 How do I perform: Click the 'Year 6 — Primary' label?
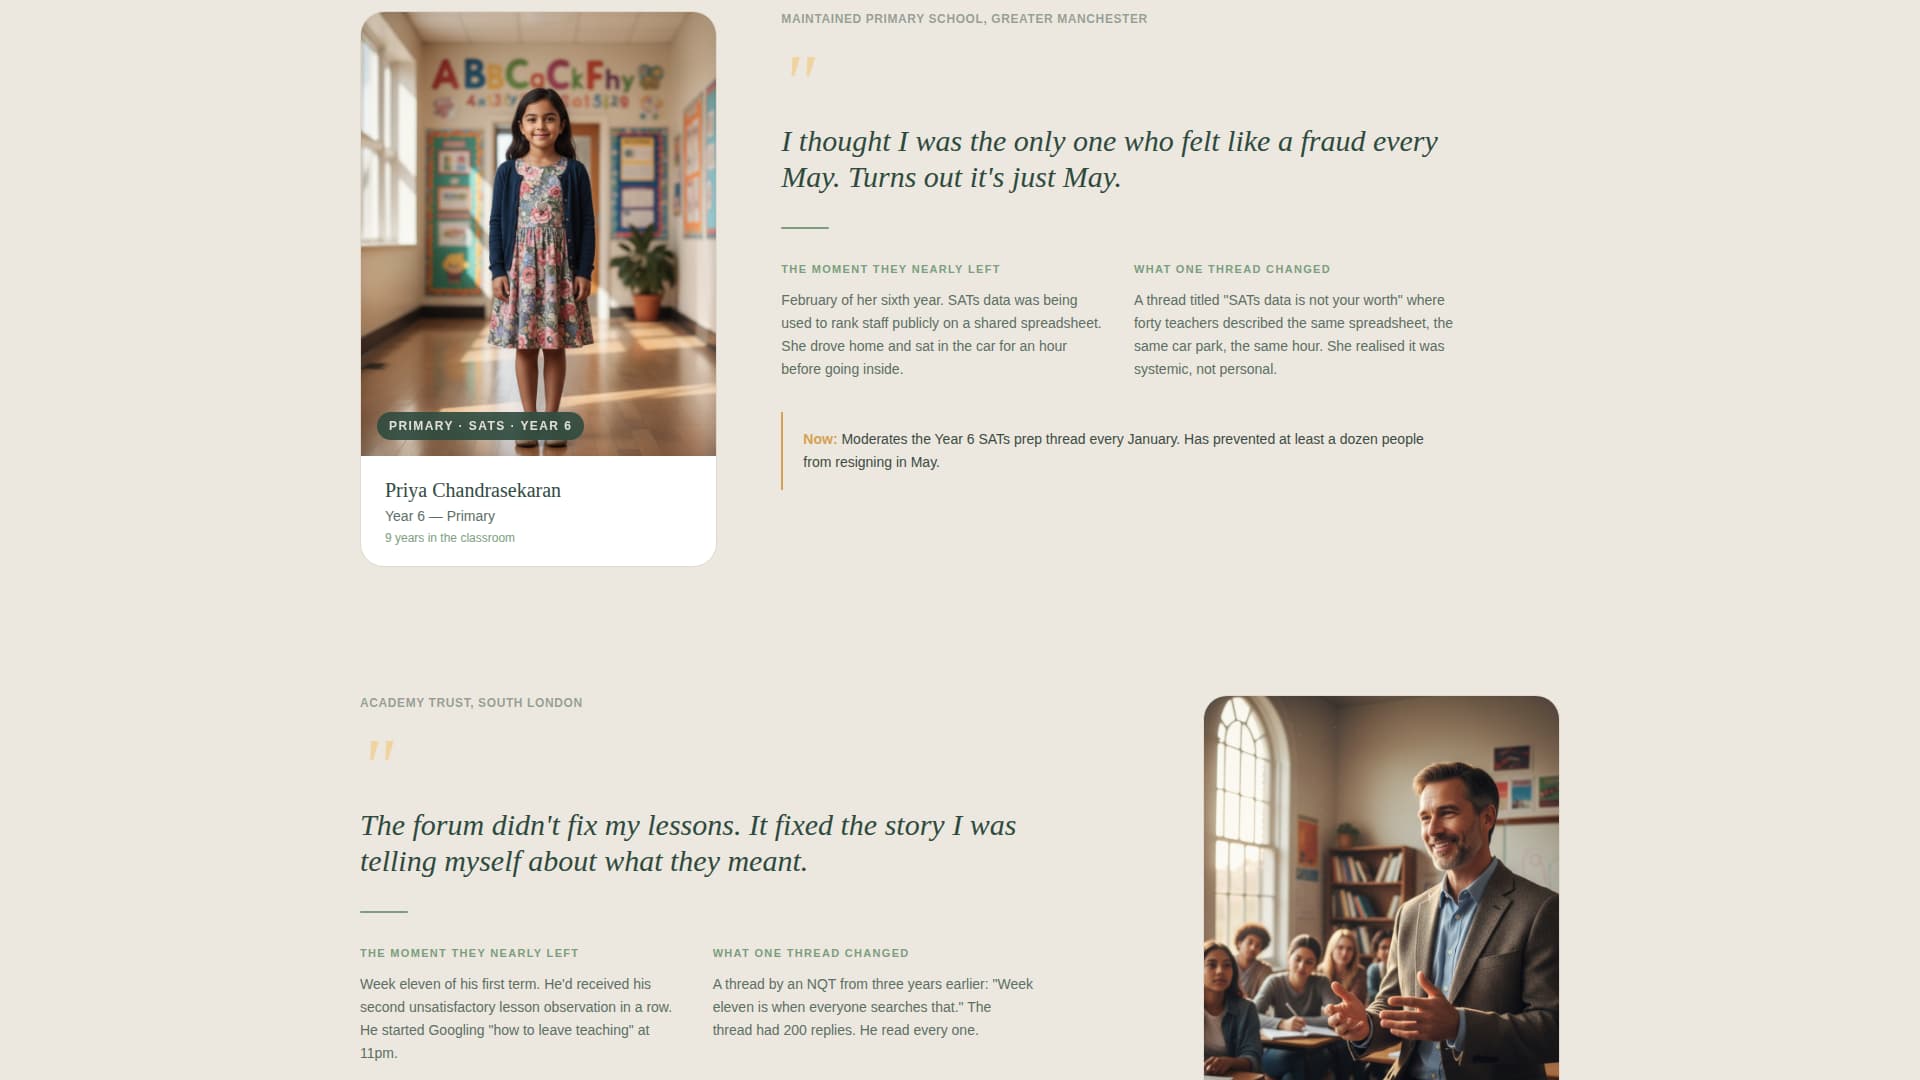[x=439, y=516]
